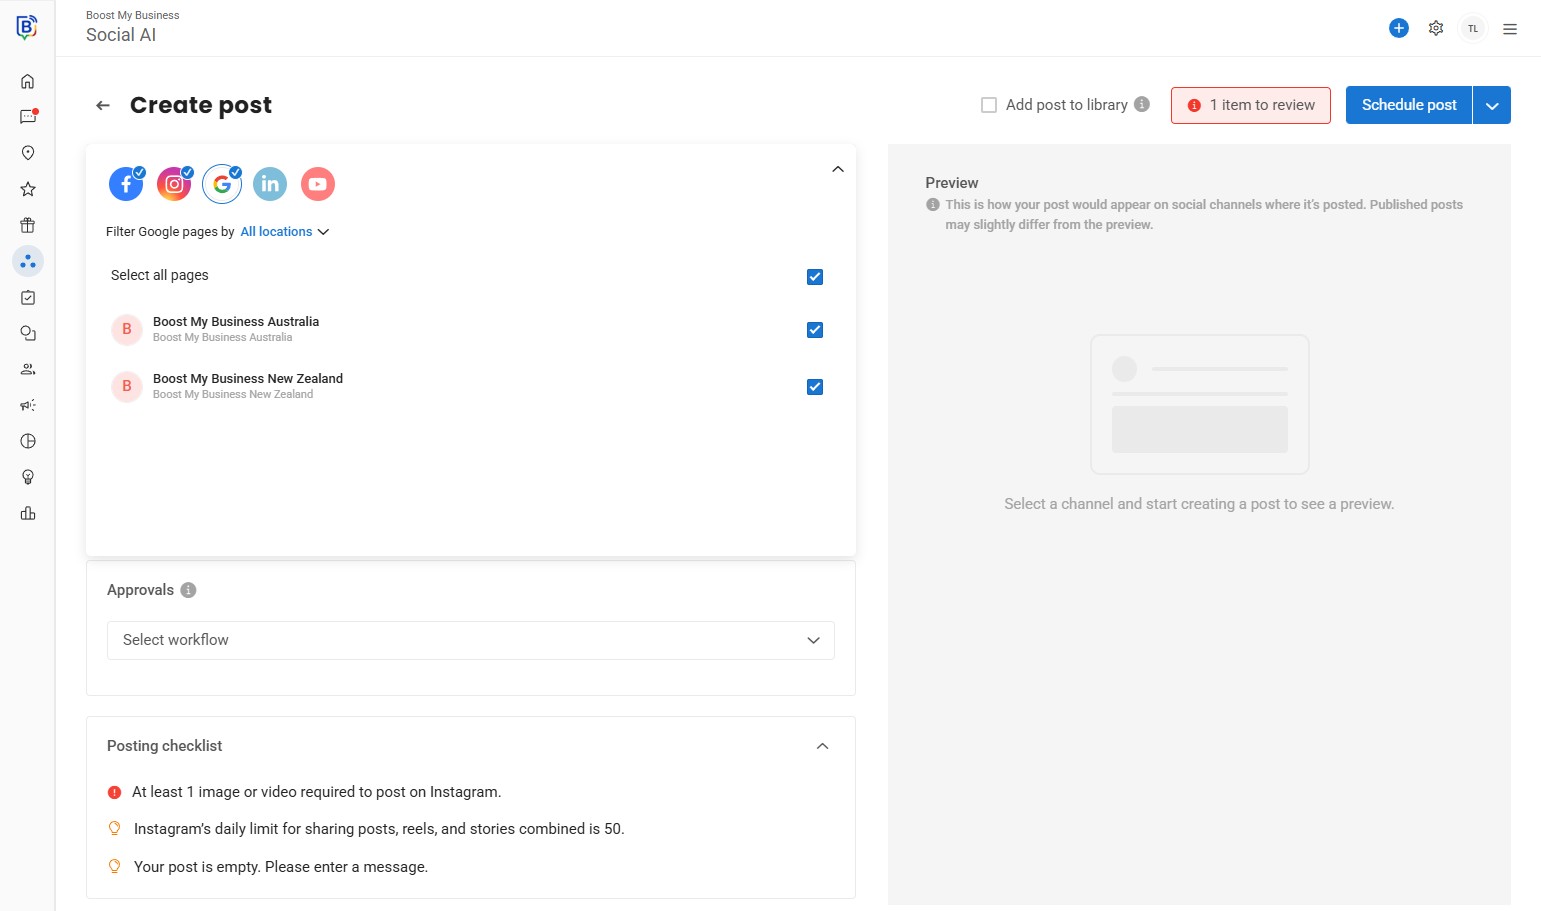
Task: Click the 1 item to review button
Action: (1250, 105)
